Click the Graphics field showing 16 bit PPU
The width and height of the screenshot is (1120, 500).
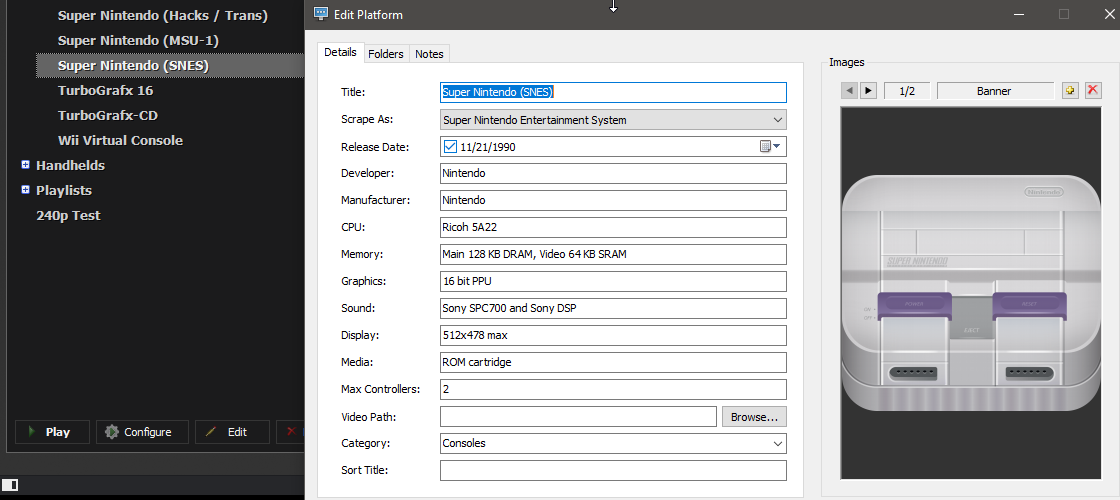613,281
